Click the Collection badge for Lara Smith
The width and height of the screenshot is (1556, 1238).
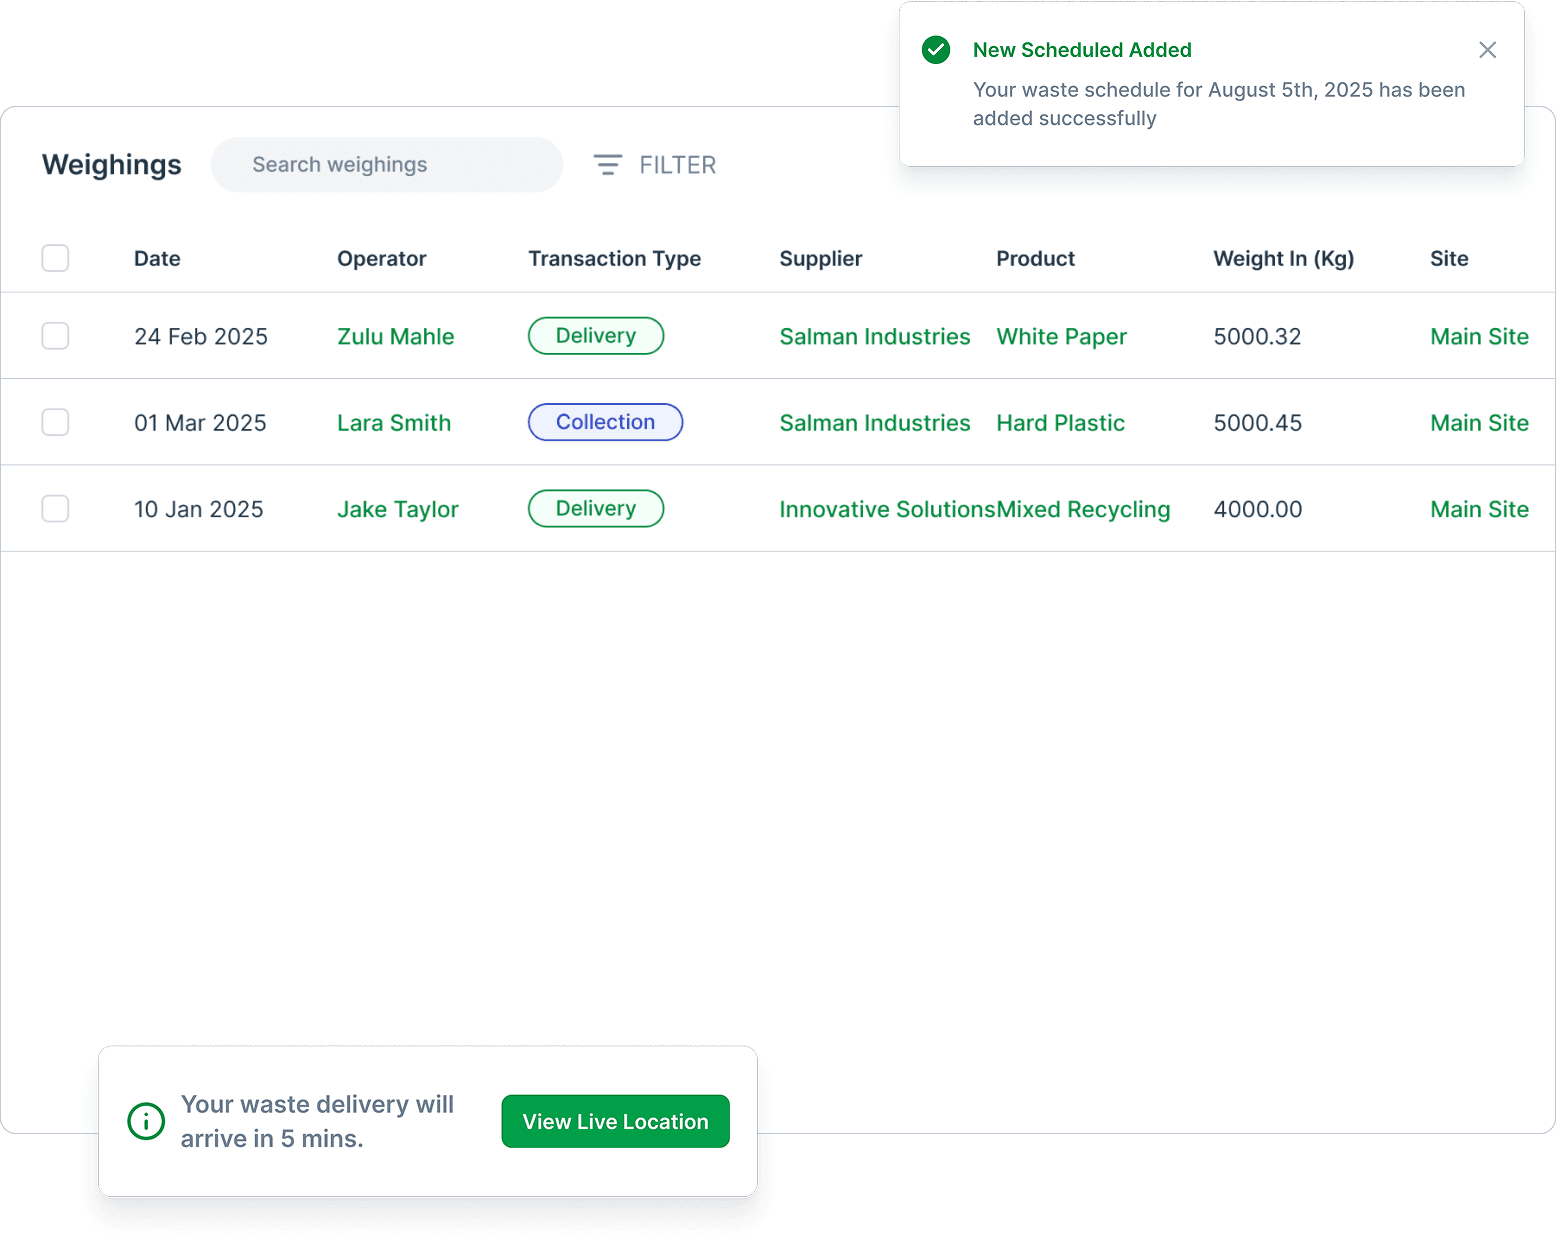605,422
